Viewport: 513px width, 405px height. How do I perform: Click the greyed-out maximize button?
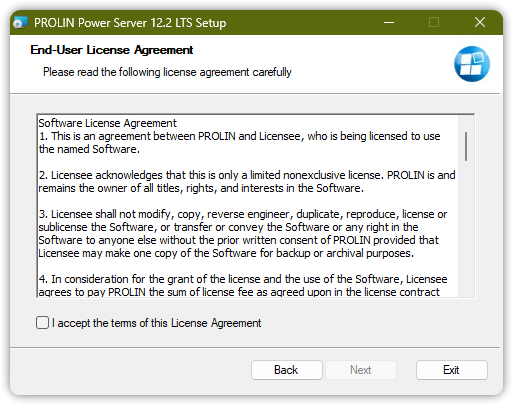pos(434,23)
